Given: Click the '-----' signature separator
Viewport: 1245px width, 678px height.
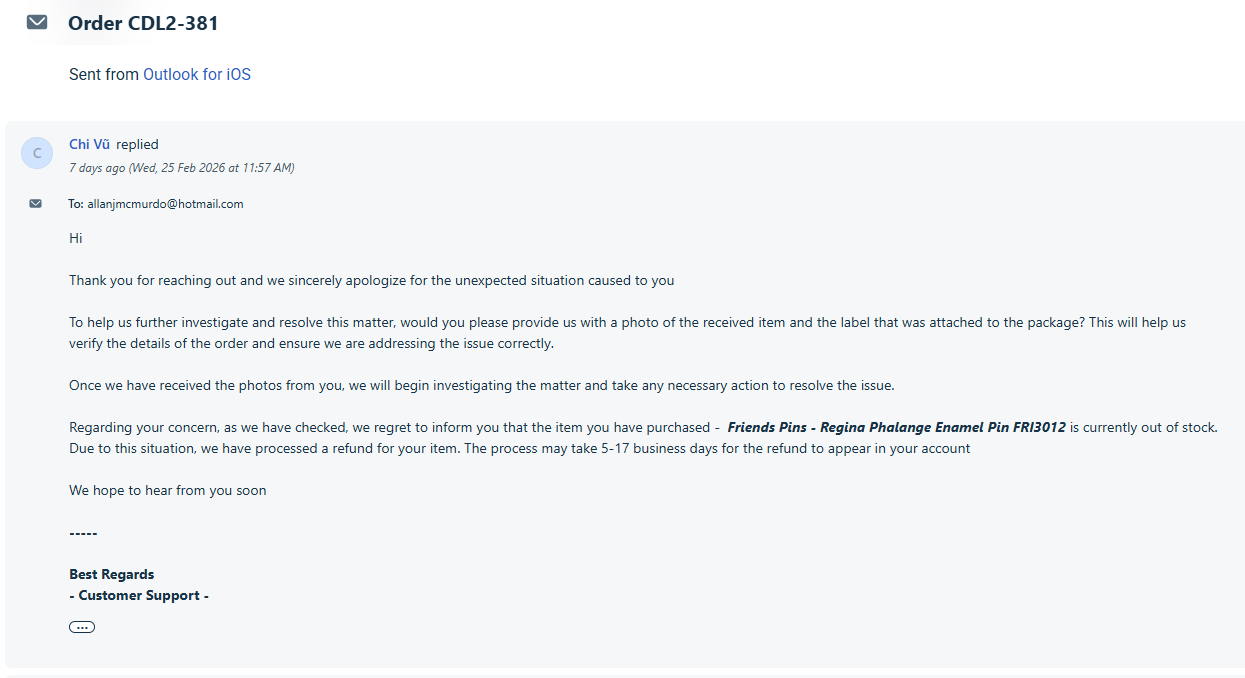Looking at the screenshot, I should (83, 532).
